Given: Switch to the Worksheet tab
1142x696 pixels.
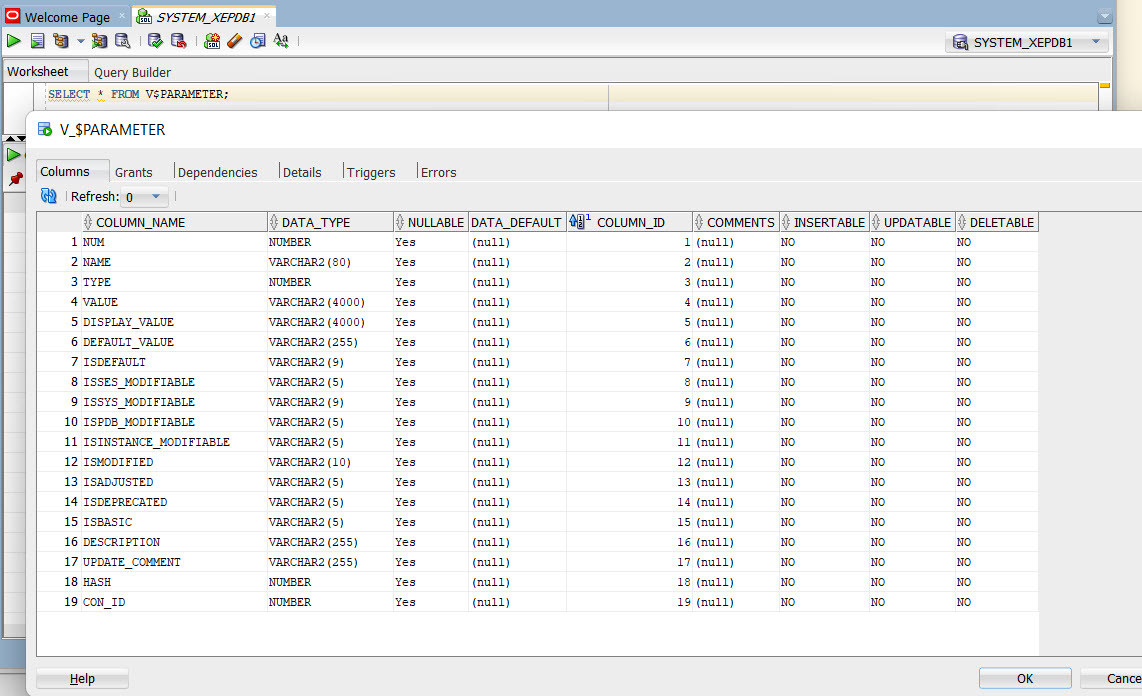Looking at the screenshot, I should tap(38, 71).
